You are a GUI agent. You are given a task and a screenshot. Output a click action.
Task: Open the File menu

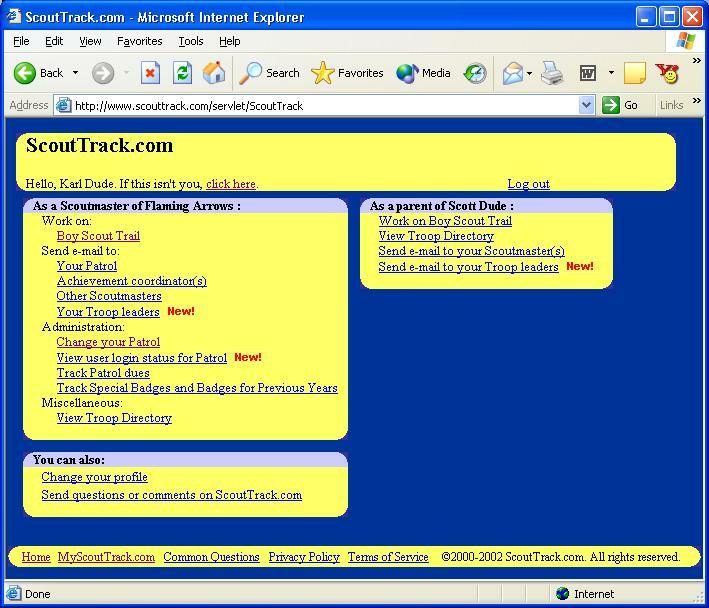pos(21,41)
